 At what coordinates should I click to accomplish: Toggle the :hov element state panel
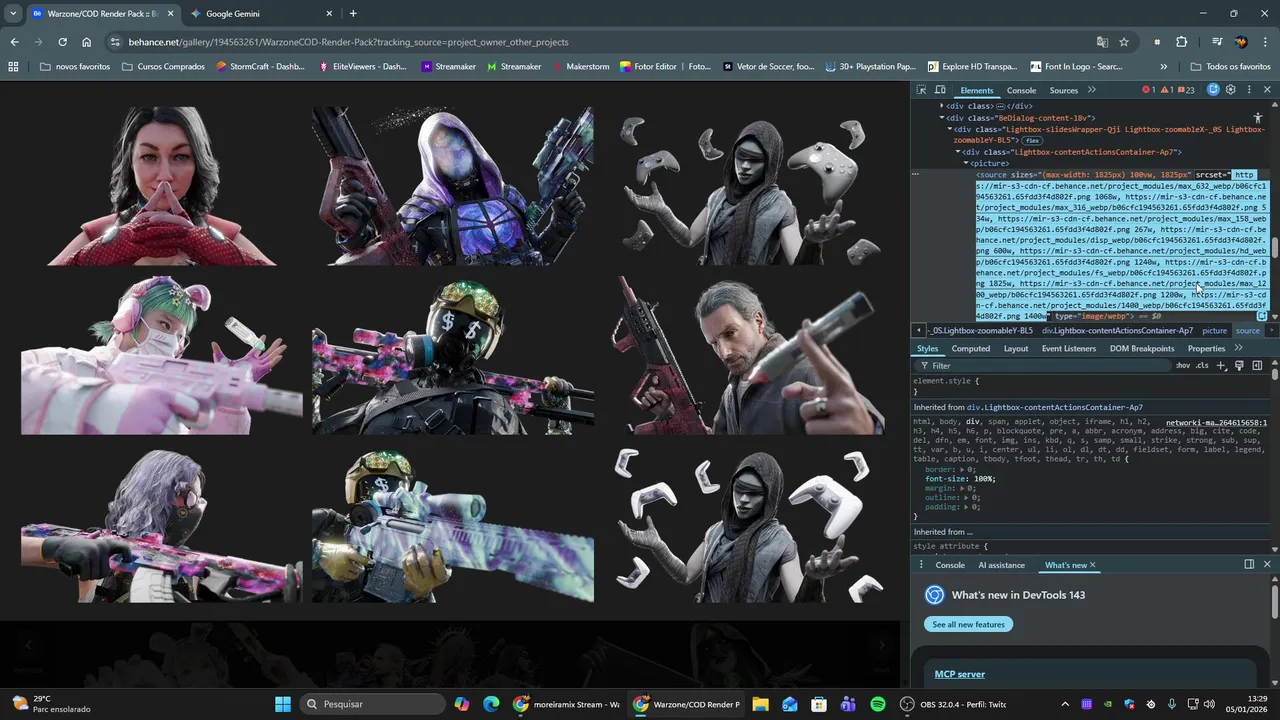(x=1183, y=366)
